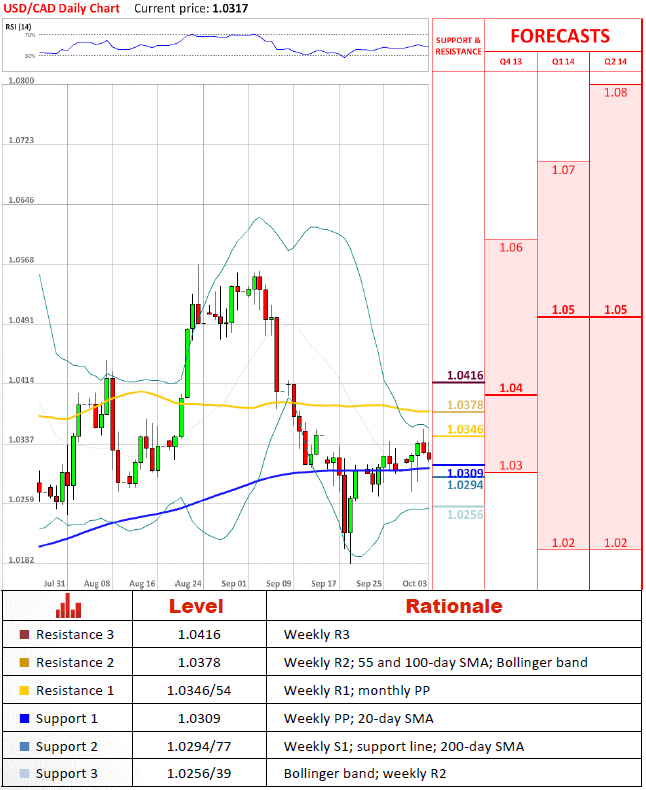Click the 1.0294 support level marker beside chart
Screen dimensions: 646x790
click(x=465, y=485)
